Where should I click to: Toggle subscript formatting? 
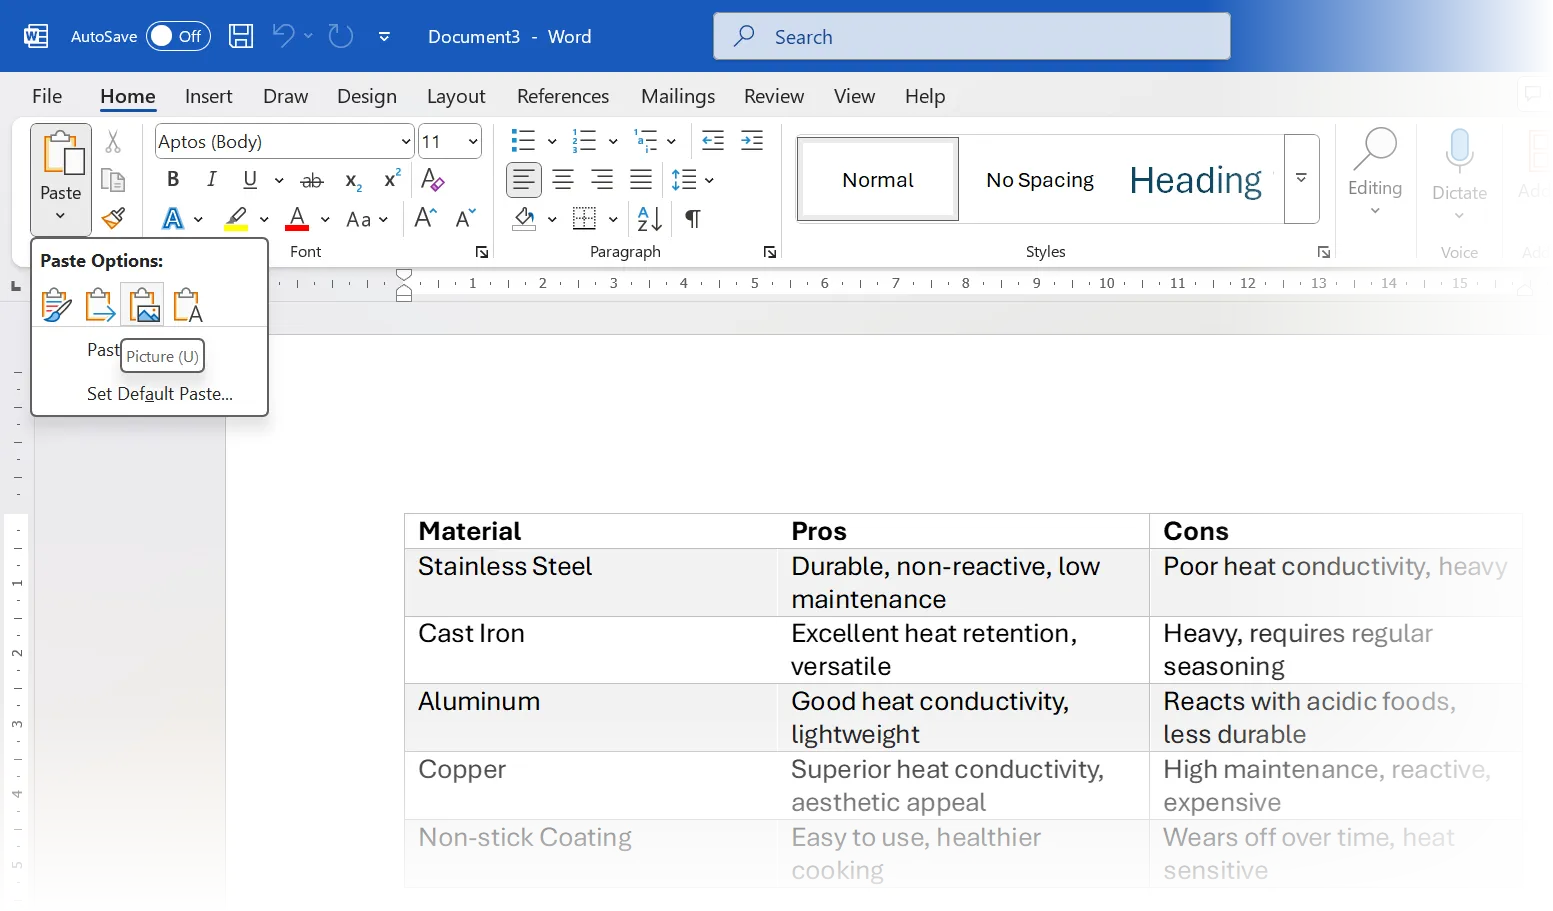pyautogui.click(x=351, y=180)
